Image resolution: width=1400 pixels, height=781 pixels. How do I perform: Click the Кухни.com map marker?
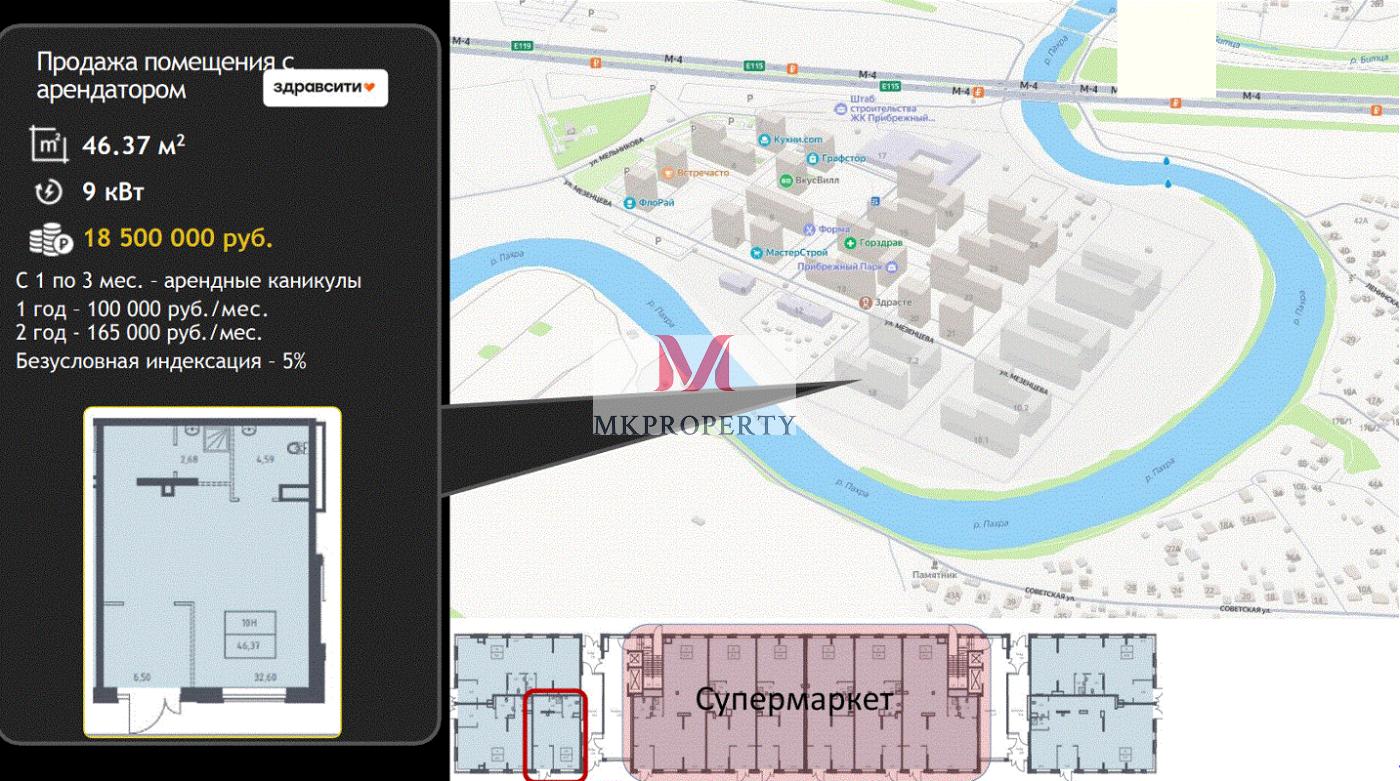tap(765, 140)
